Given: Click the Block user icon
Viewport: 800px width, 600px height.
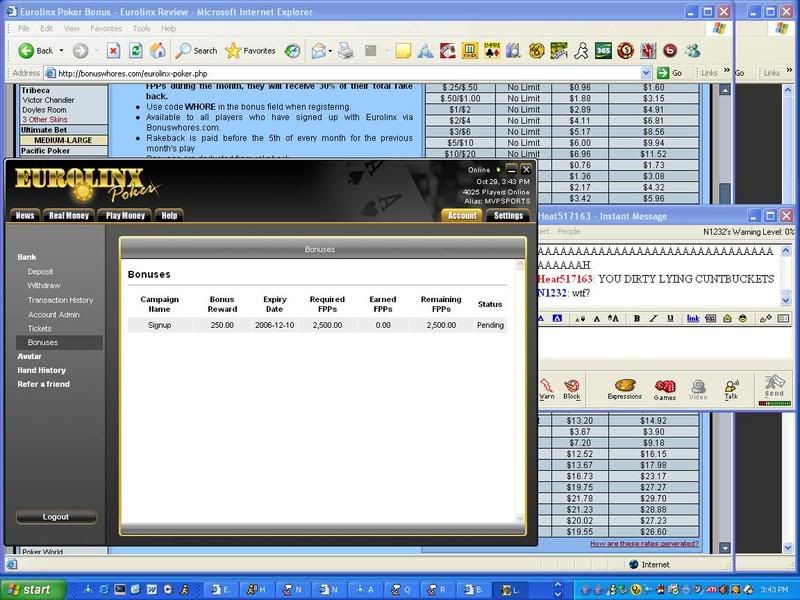Looking at the screenshot, I should pyautogui.click(x=571, y=389).
